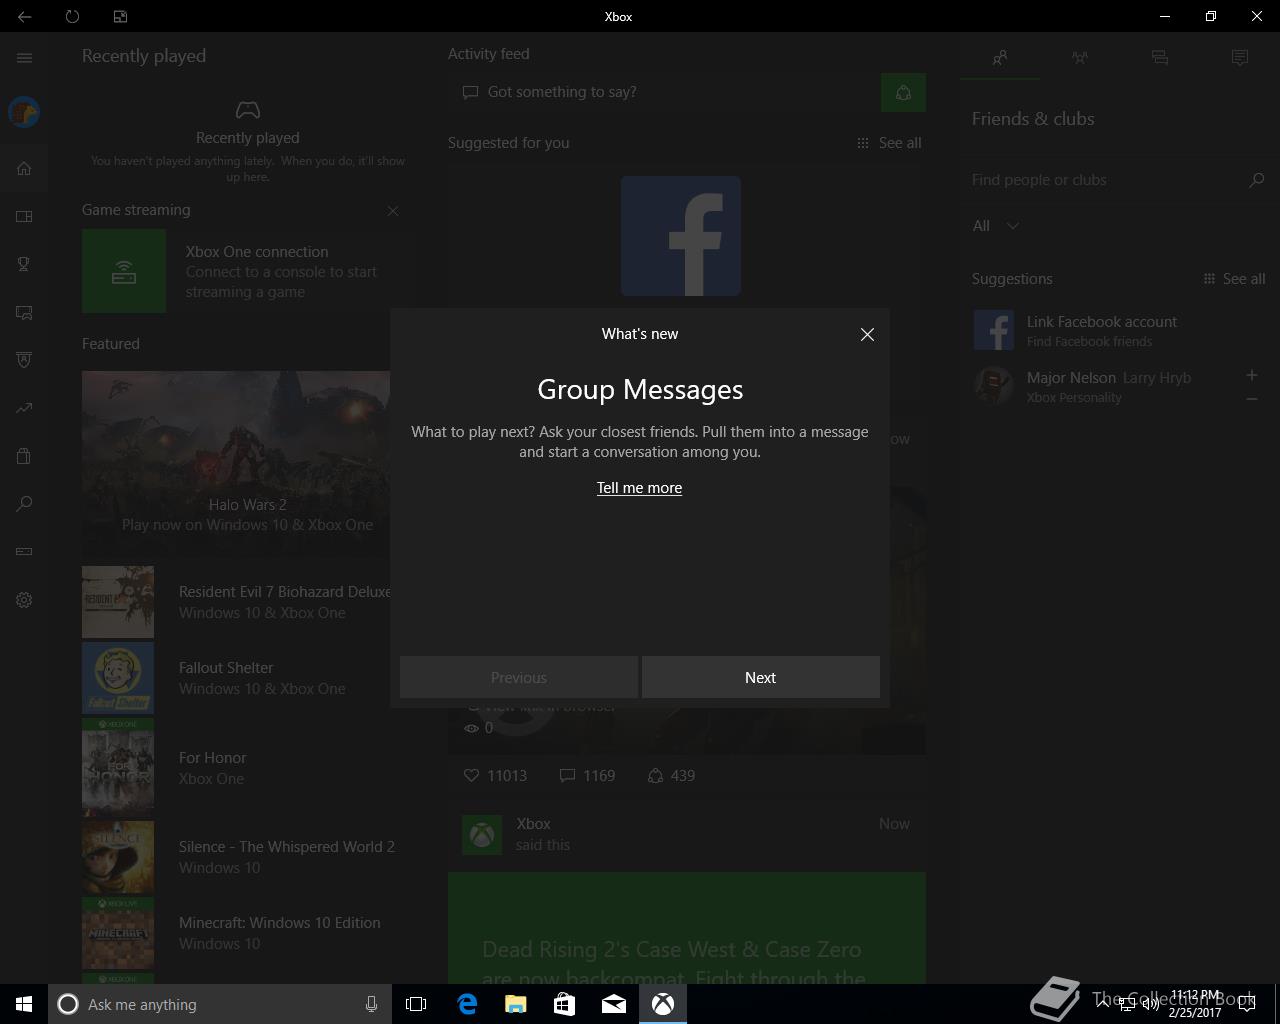Open Dead Rising 2 backcompat post
Image resolution: width=1280 pixels, height=1024 pixels.
687,928
